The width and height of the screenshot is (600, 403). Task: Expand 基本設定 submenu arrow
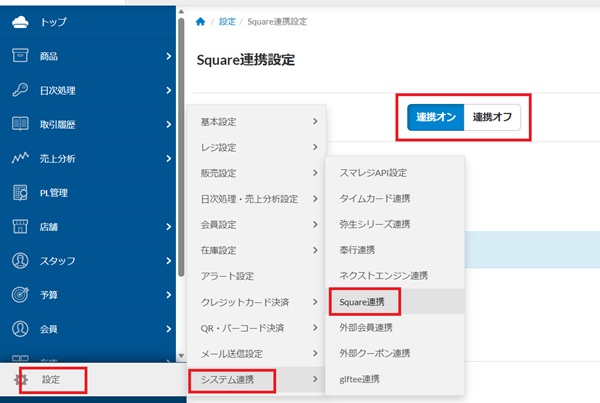click(x=315, y=121)
